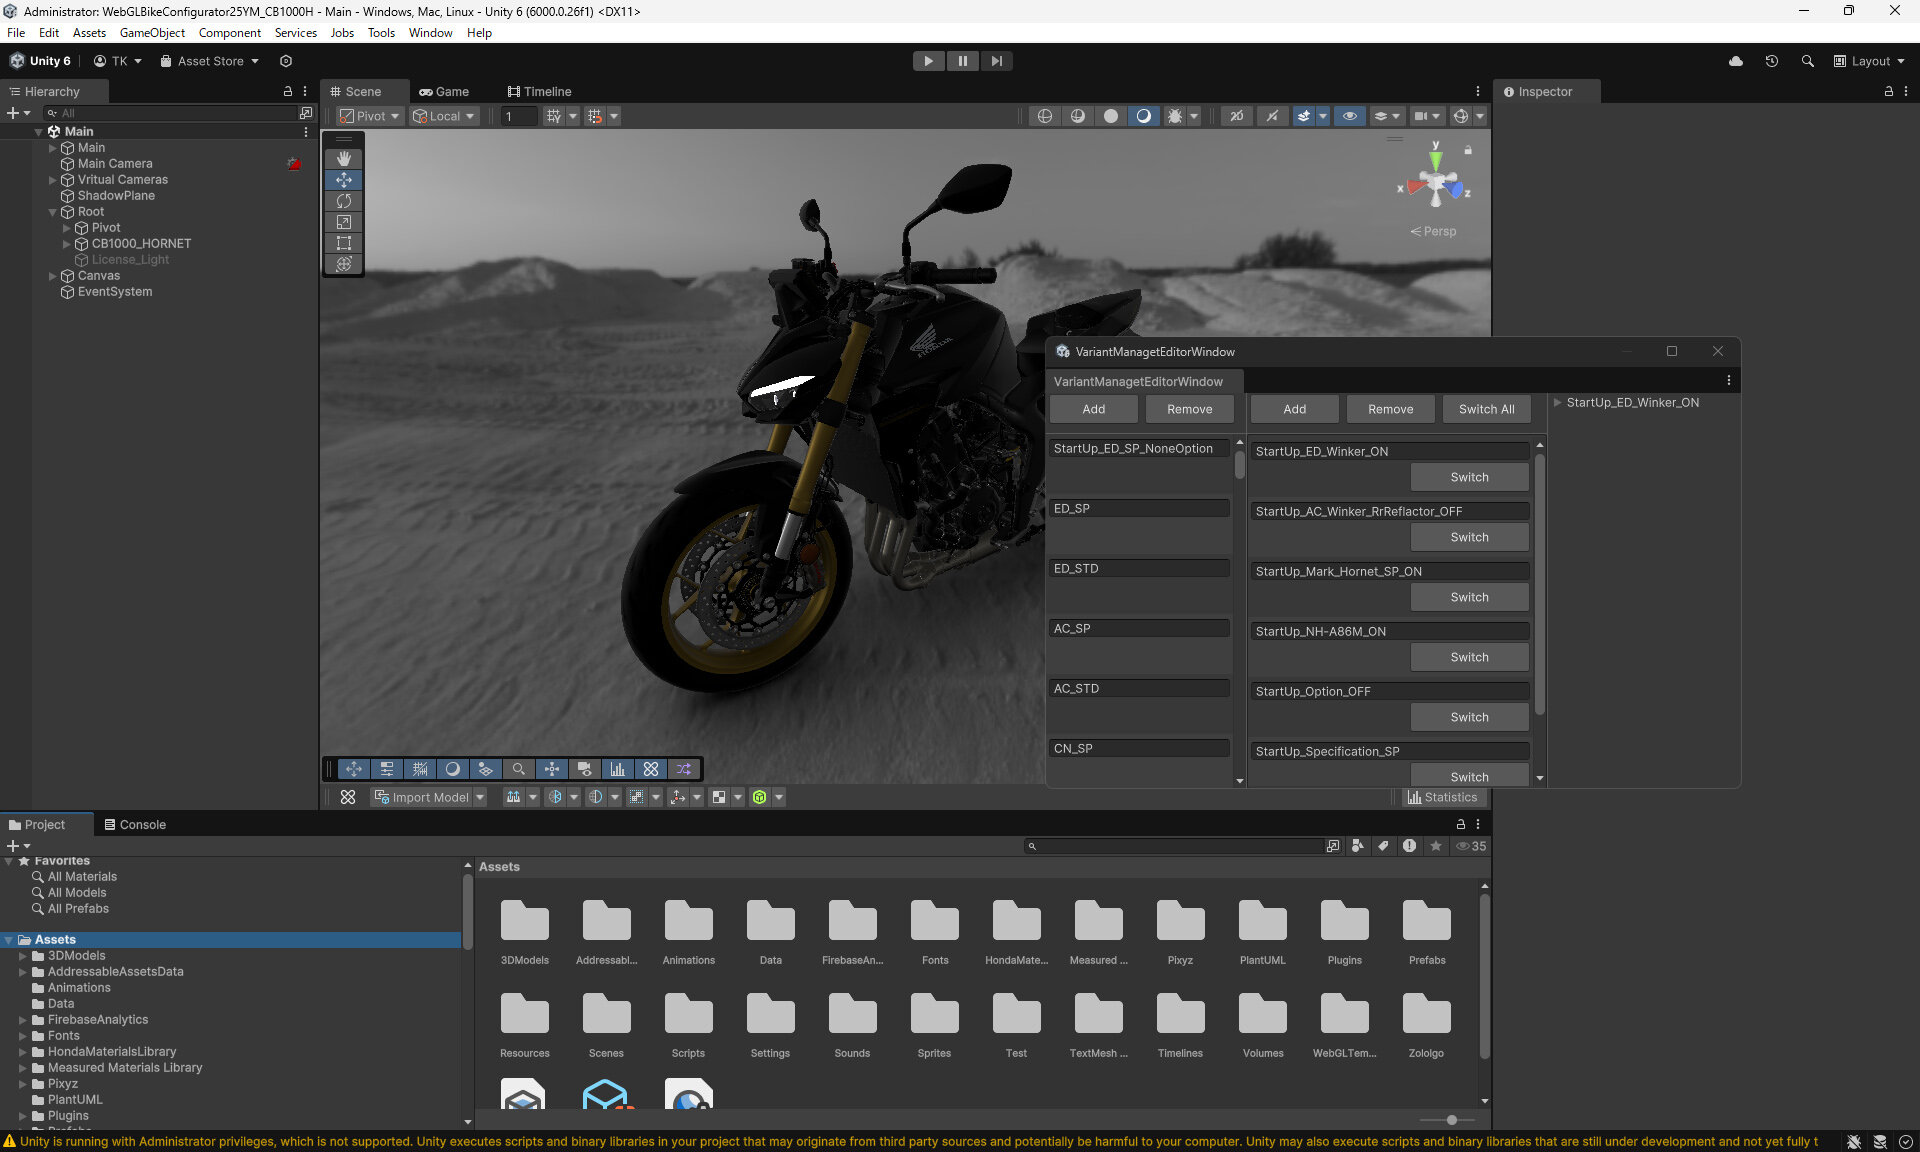Screen dimensions: 1920x1152
Task: Open the Statistics panel button
Action: (1441, 797)
